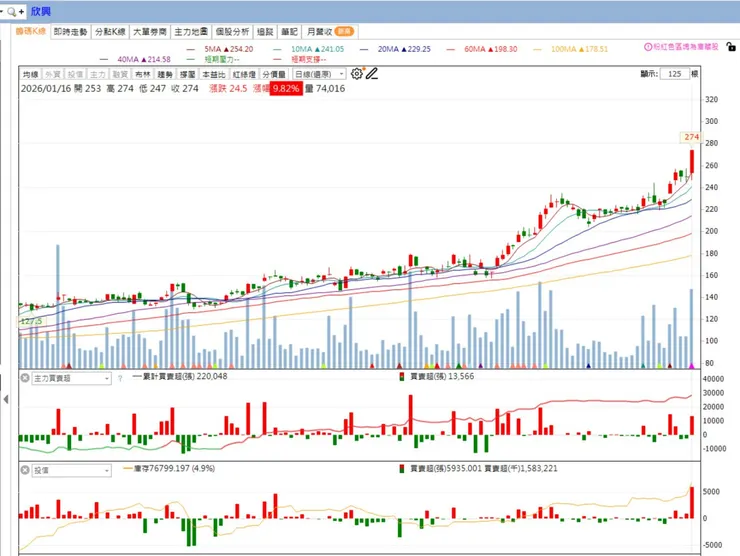
Task: Click the 40MA 214.58 legend
Action: click(144, 59)
